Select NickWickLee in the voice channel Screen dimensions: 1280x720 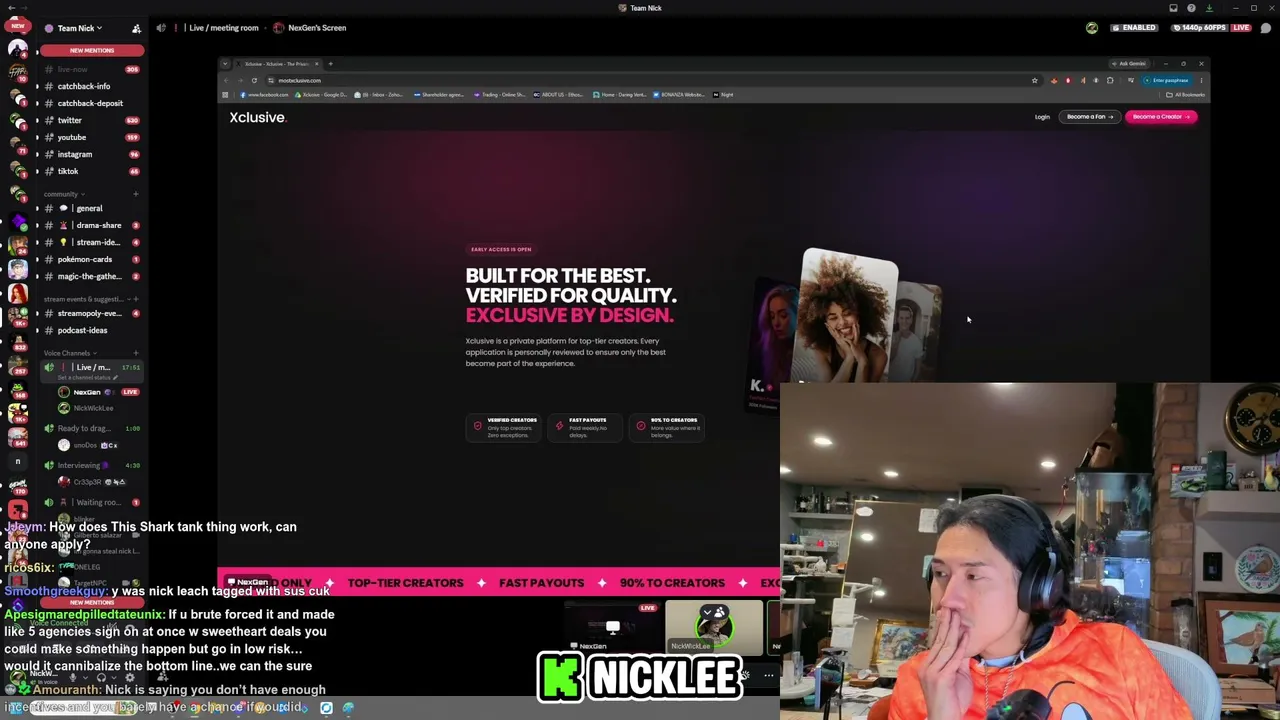[x=98, y=408]
